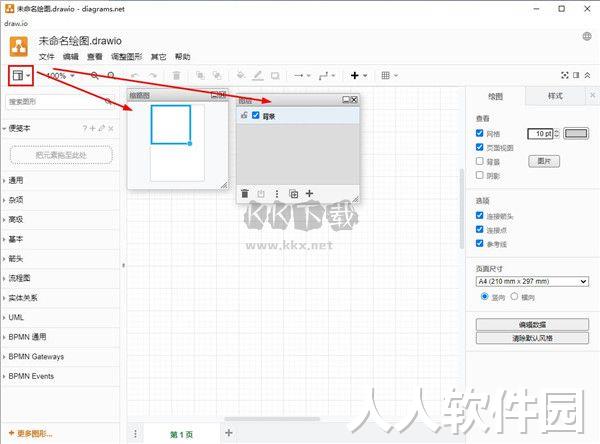Open the 文件 menu
The image size is (600, 444).
point(46,57)
